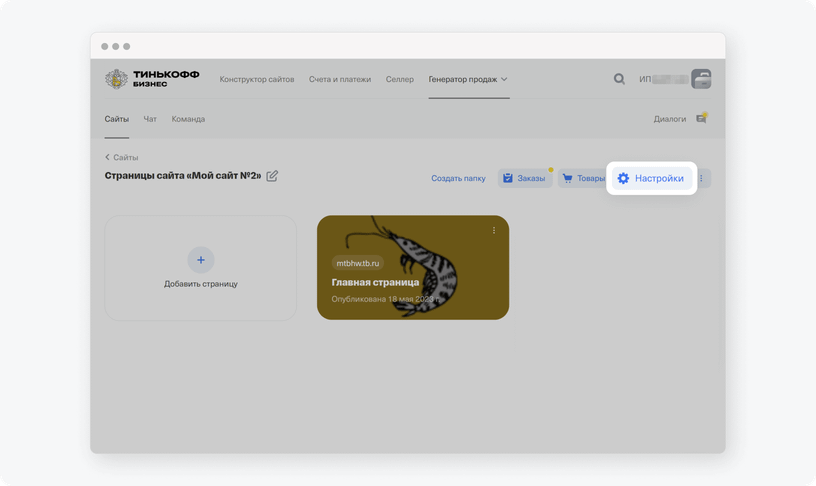Expand the Генератор продаж dropdown
Screen dimensions: 816x486
(468, 79)
